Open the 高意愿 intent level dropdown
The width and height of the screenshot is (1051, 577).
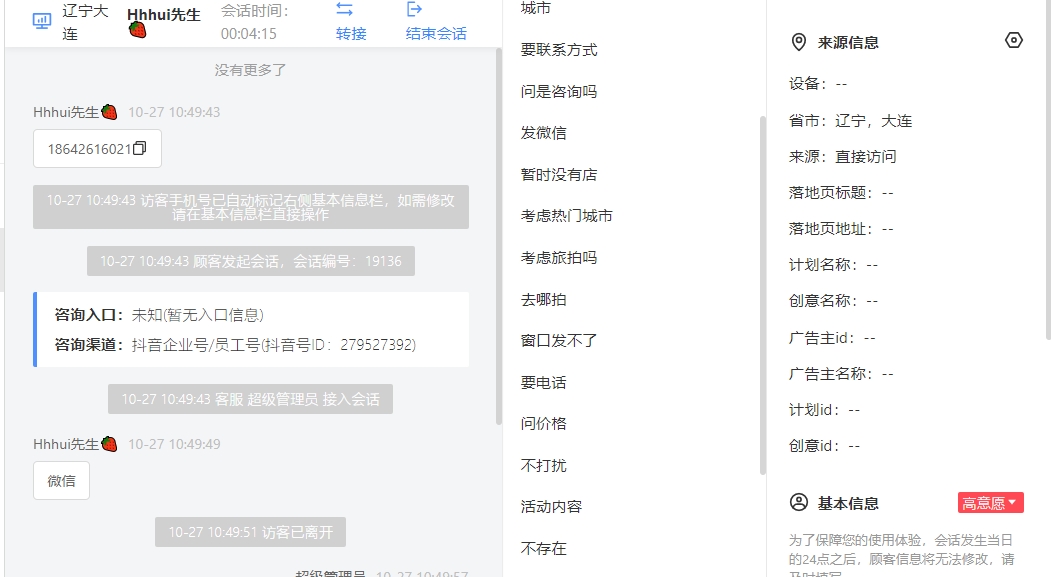pos(990,503)
